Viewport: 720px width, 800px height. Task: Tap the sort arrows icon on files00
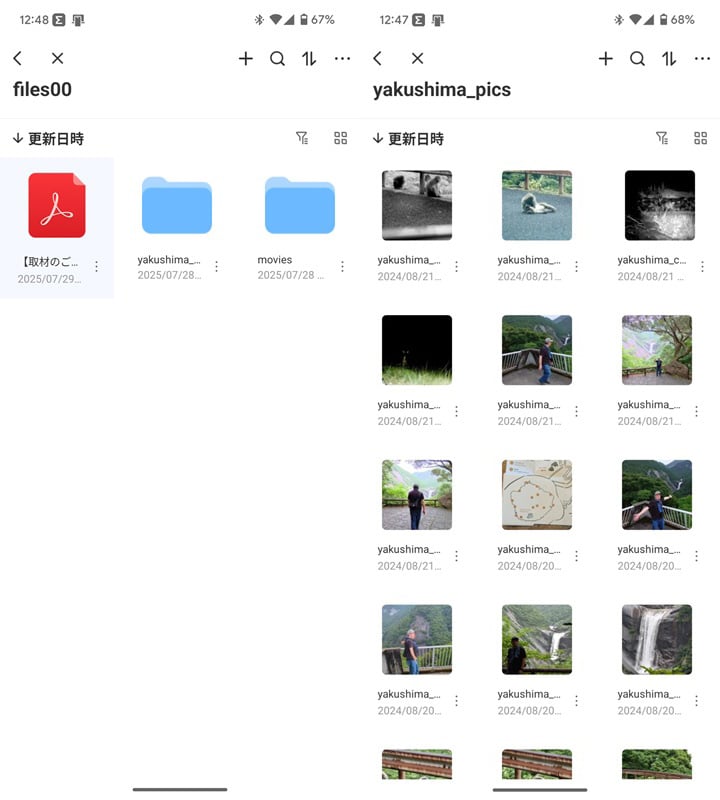(x=309, y=59)
